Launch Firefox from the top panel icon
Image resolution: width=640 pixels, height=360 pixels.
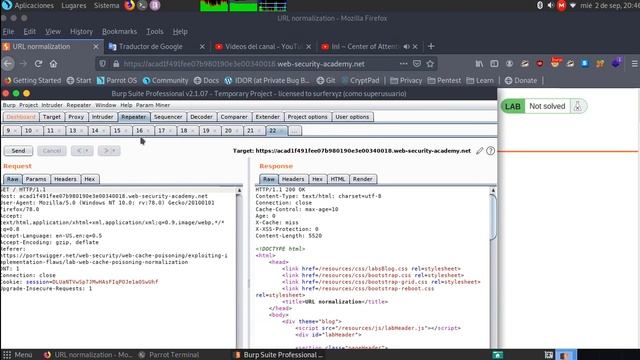[x=129, y=5]
